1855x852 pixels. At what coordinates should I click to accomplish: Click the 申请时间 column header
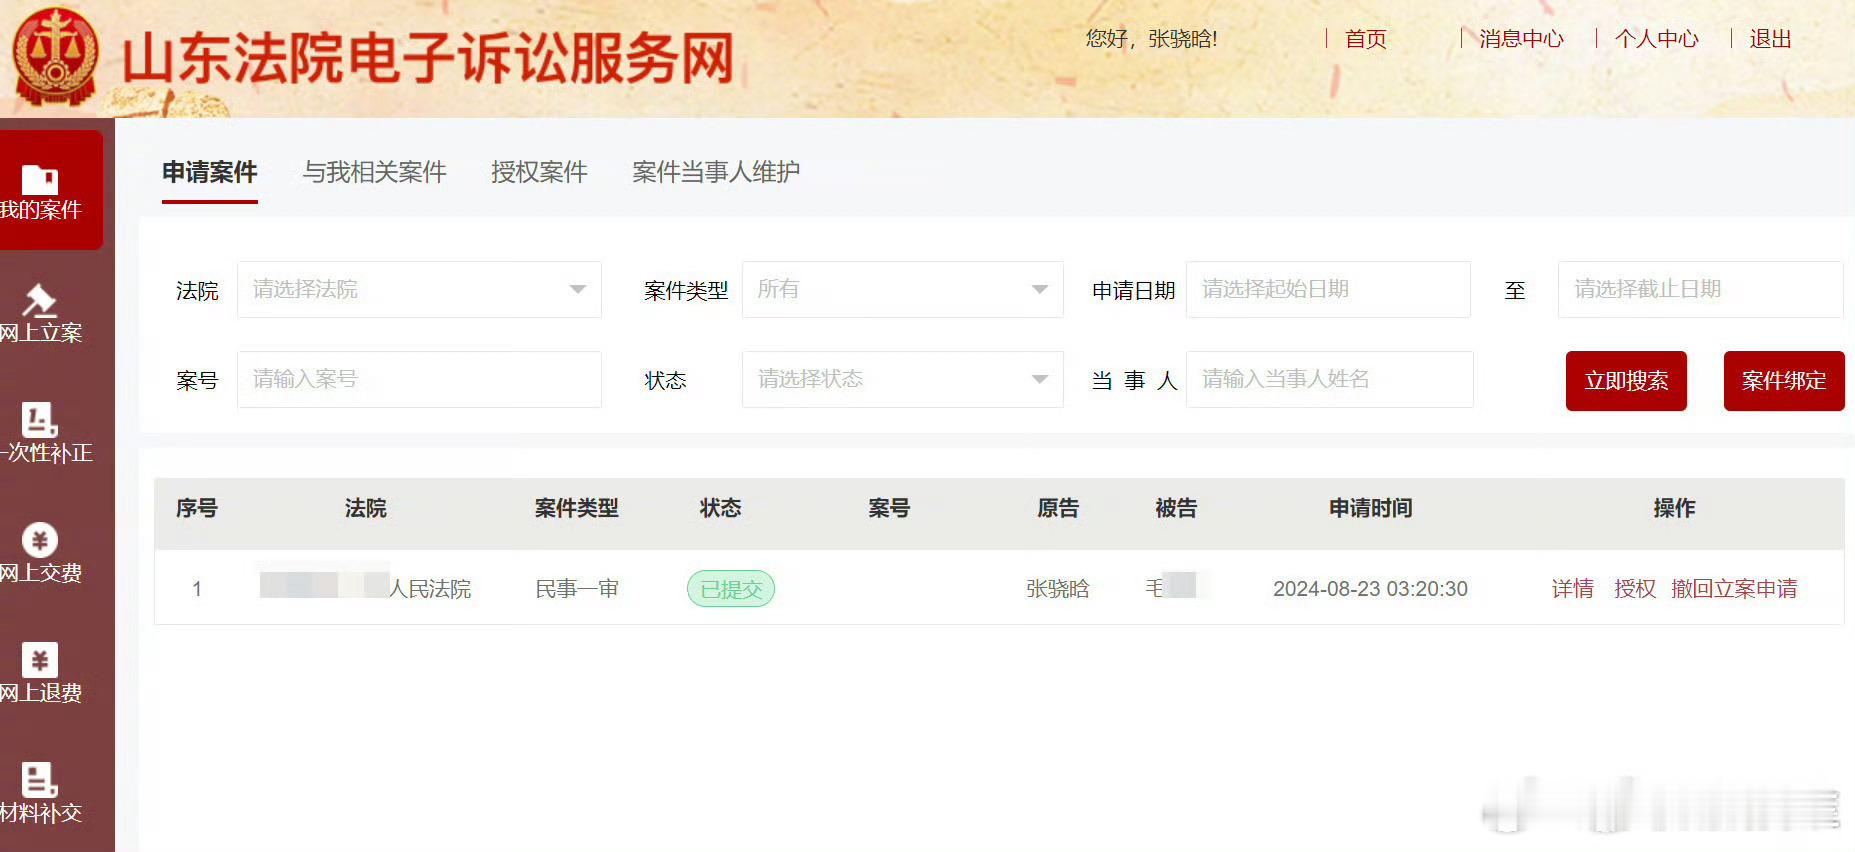1370,508
